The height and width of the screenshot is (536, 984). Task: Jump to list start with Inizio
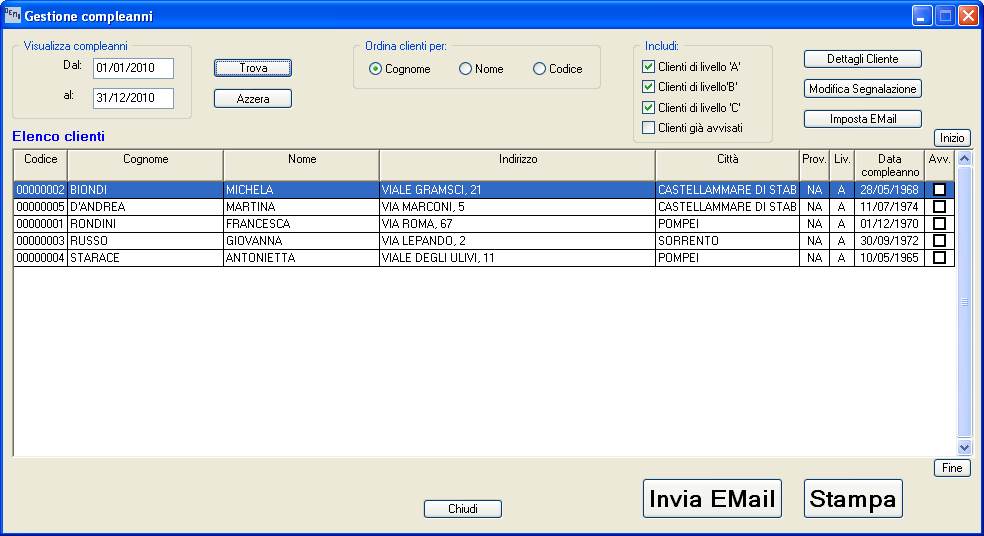952,137
